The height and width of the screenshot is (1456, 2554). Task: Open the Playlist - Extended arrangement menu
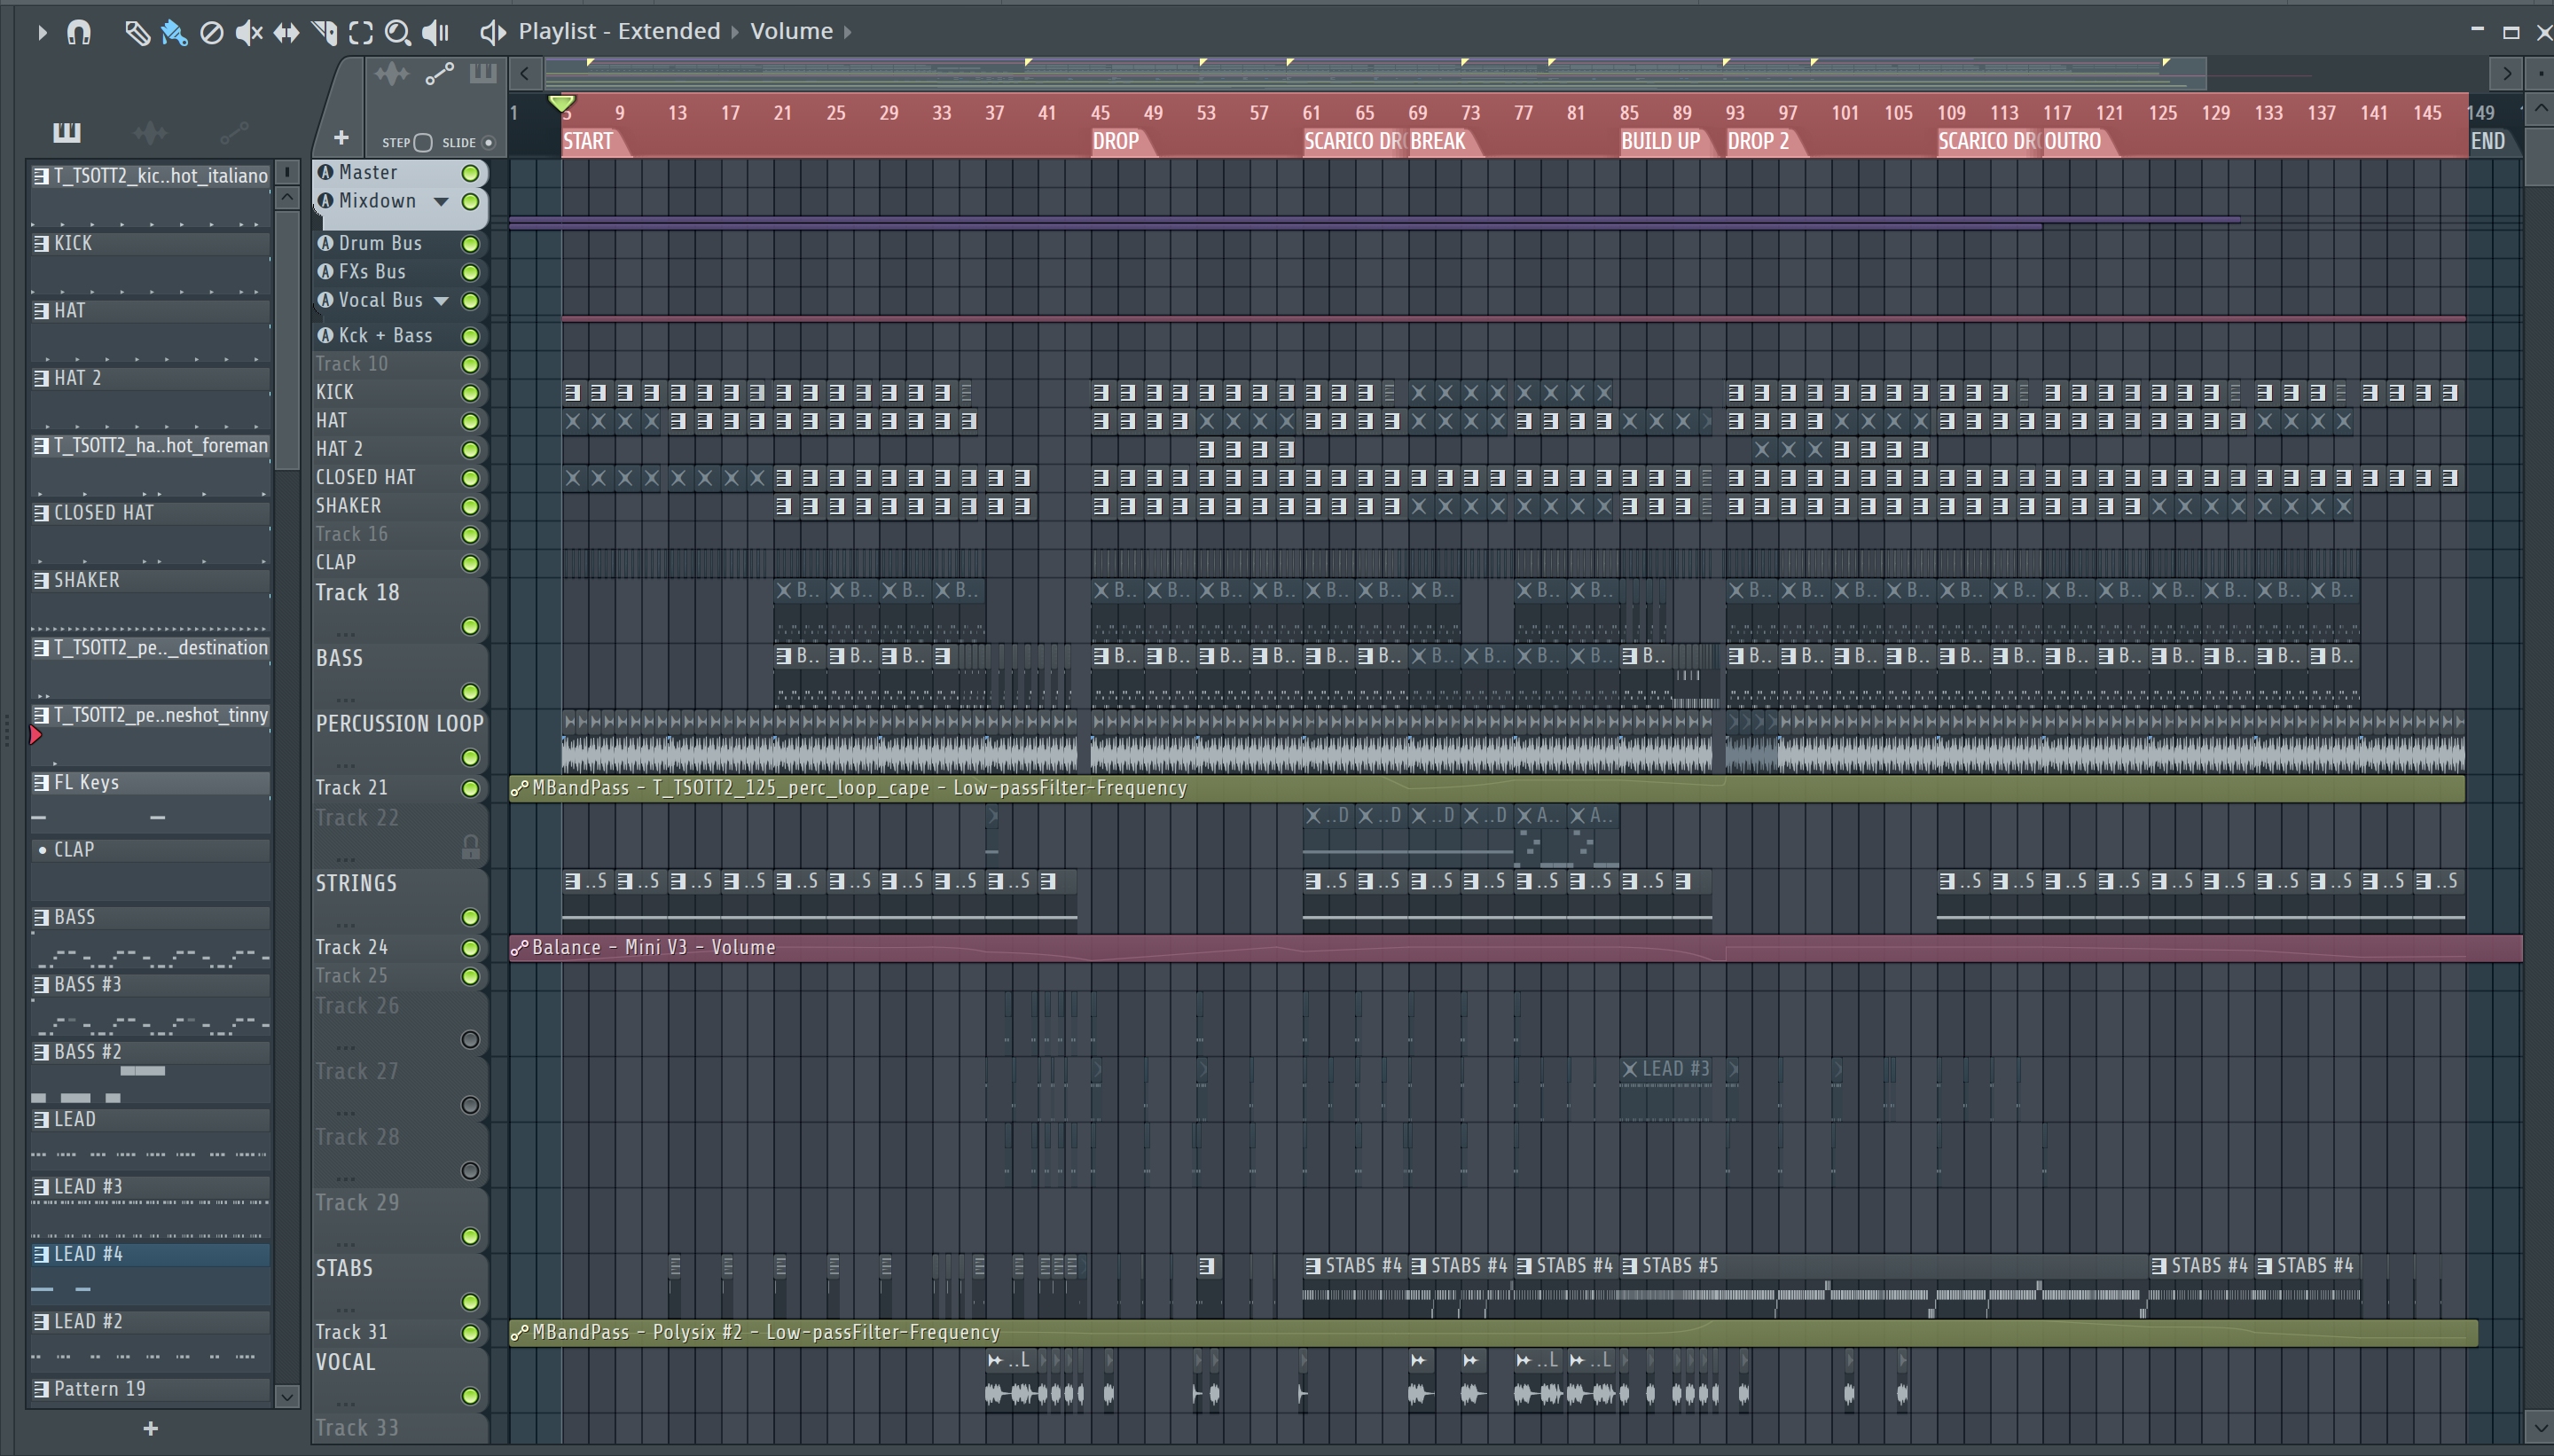(619, 31)
